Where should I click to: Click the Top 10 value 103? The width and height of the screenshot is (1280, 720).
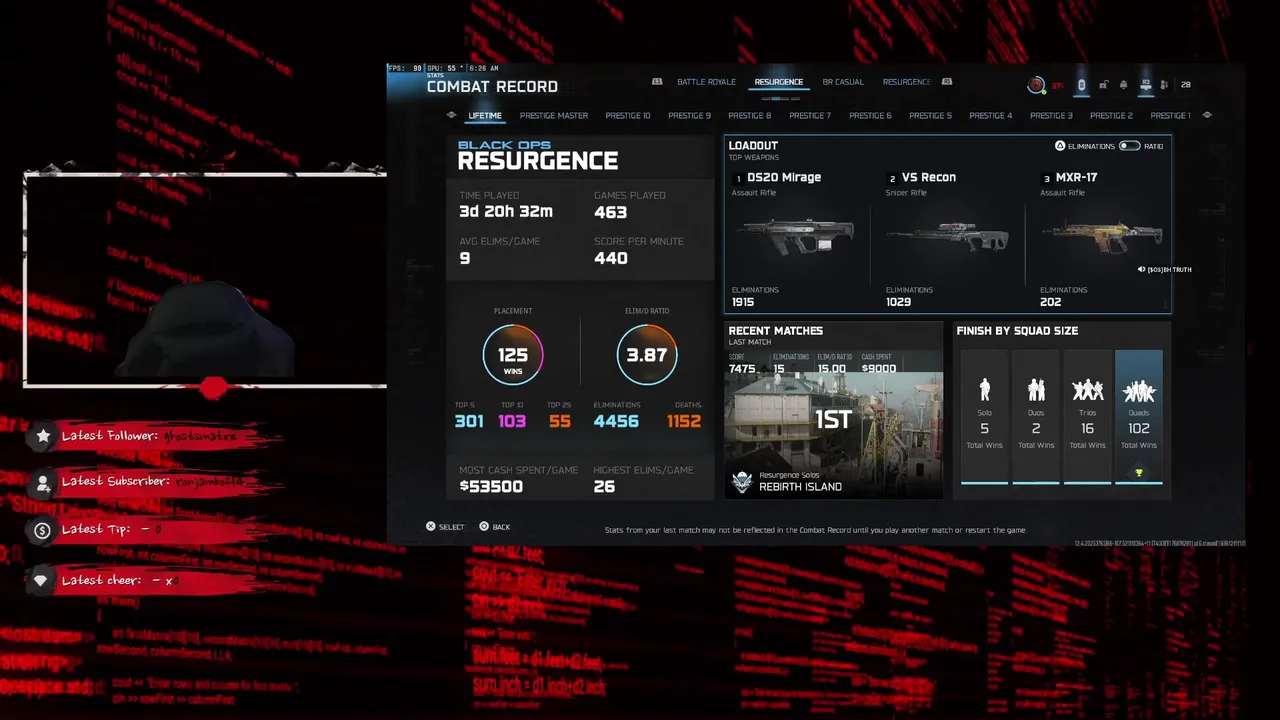coord(512,421)
